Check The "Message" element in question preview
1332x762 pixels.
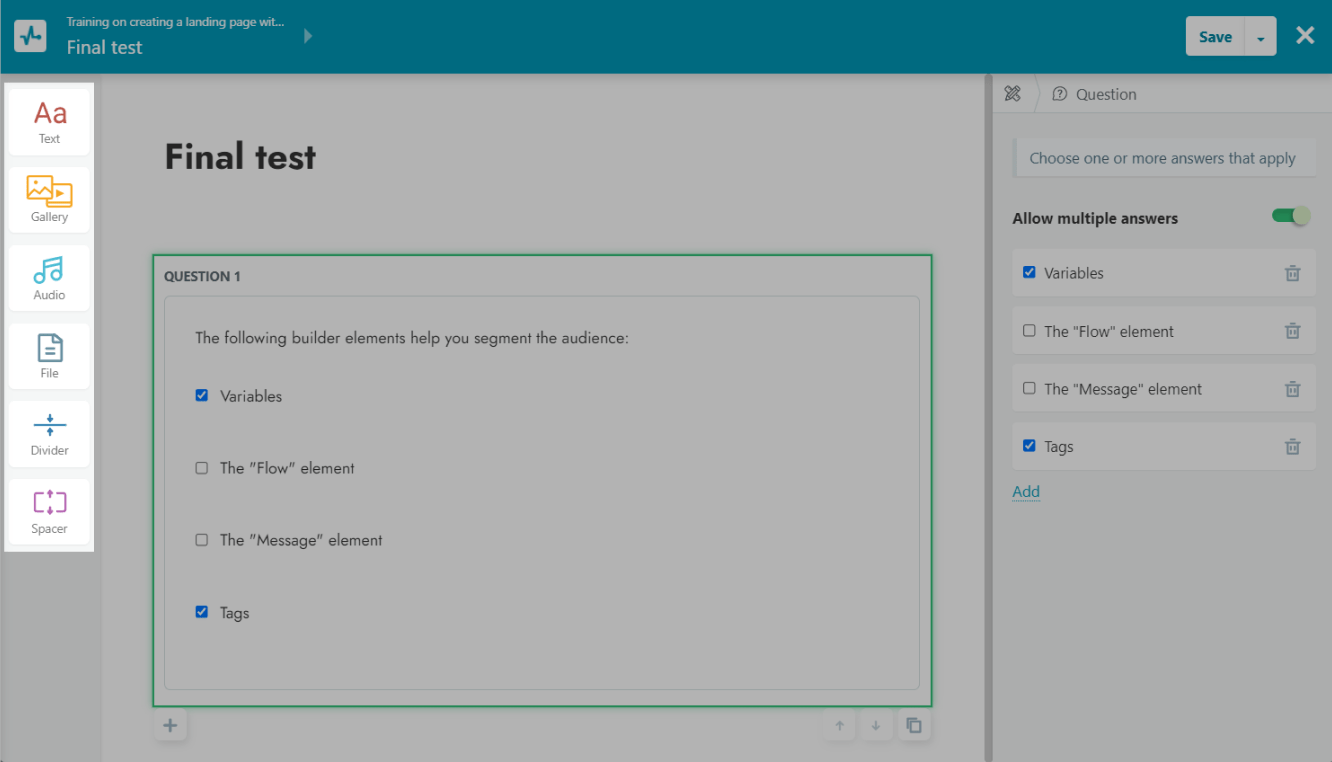tap(202, 540)
